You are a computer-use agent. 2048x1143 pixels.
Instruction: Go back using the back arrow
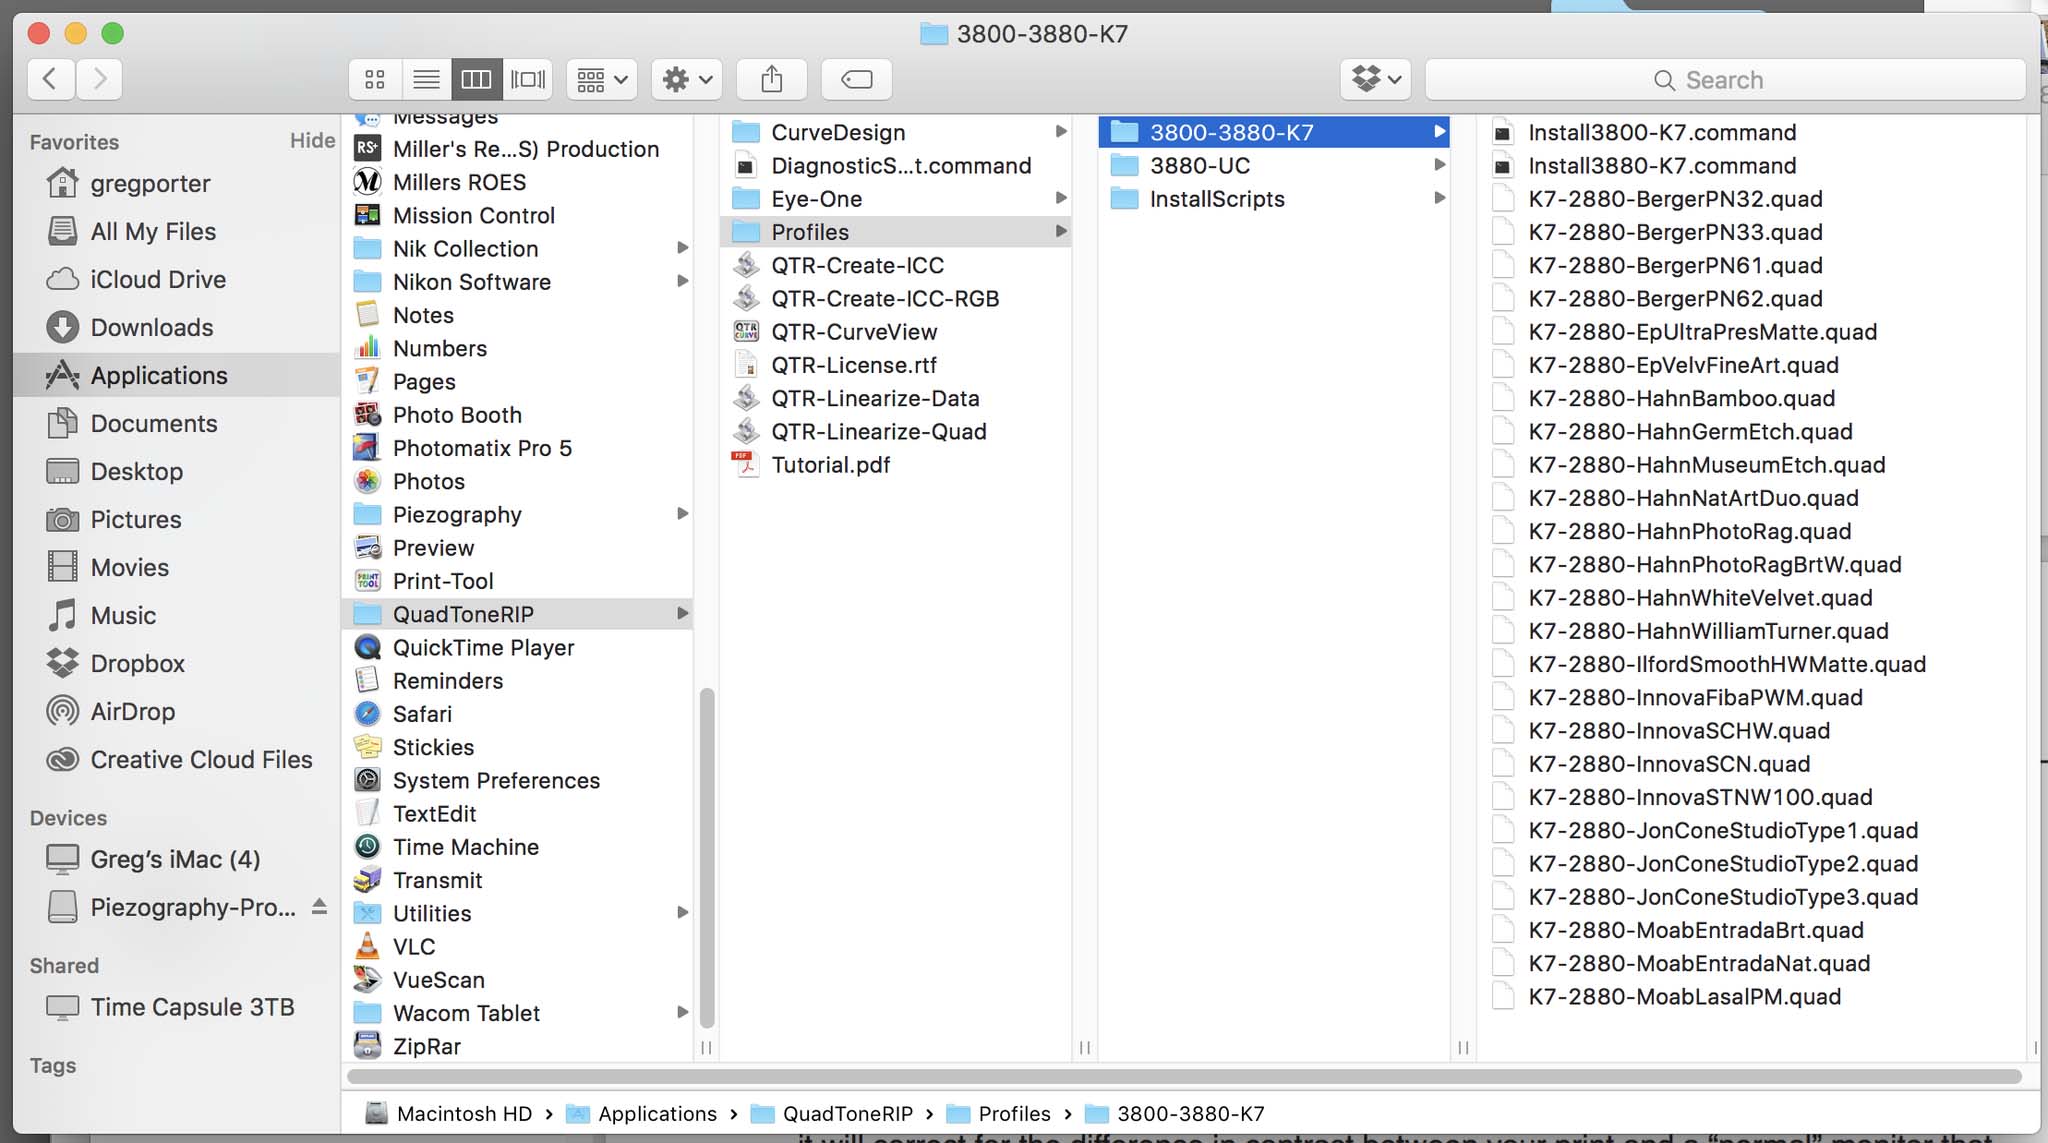(x=50, y=79)
